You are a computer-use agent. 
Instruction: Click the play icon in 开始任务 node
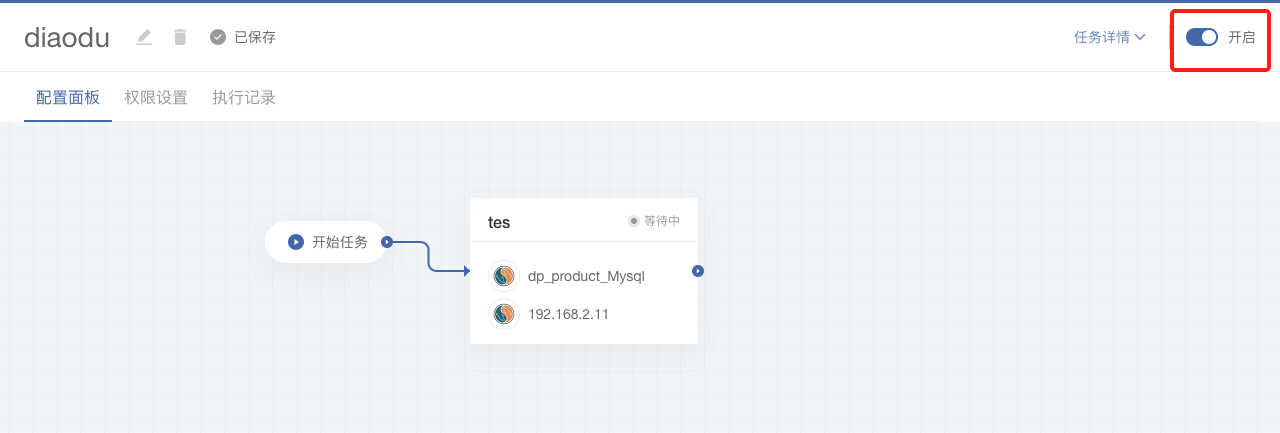(x=296, y=242)
